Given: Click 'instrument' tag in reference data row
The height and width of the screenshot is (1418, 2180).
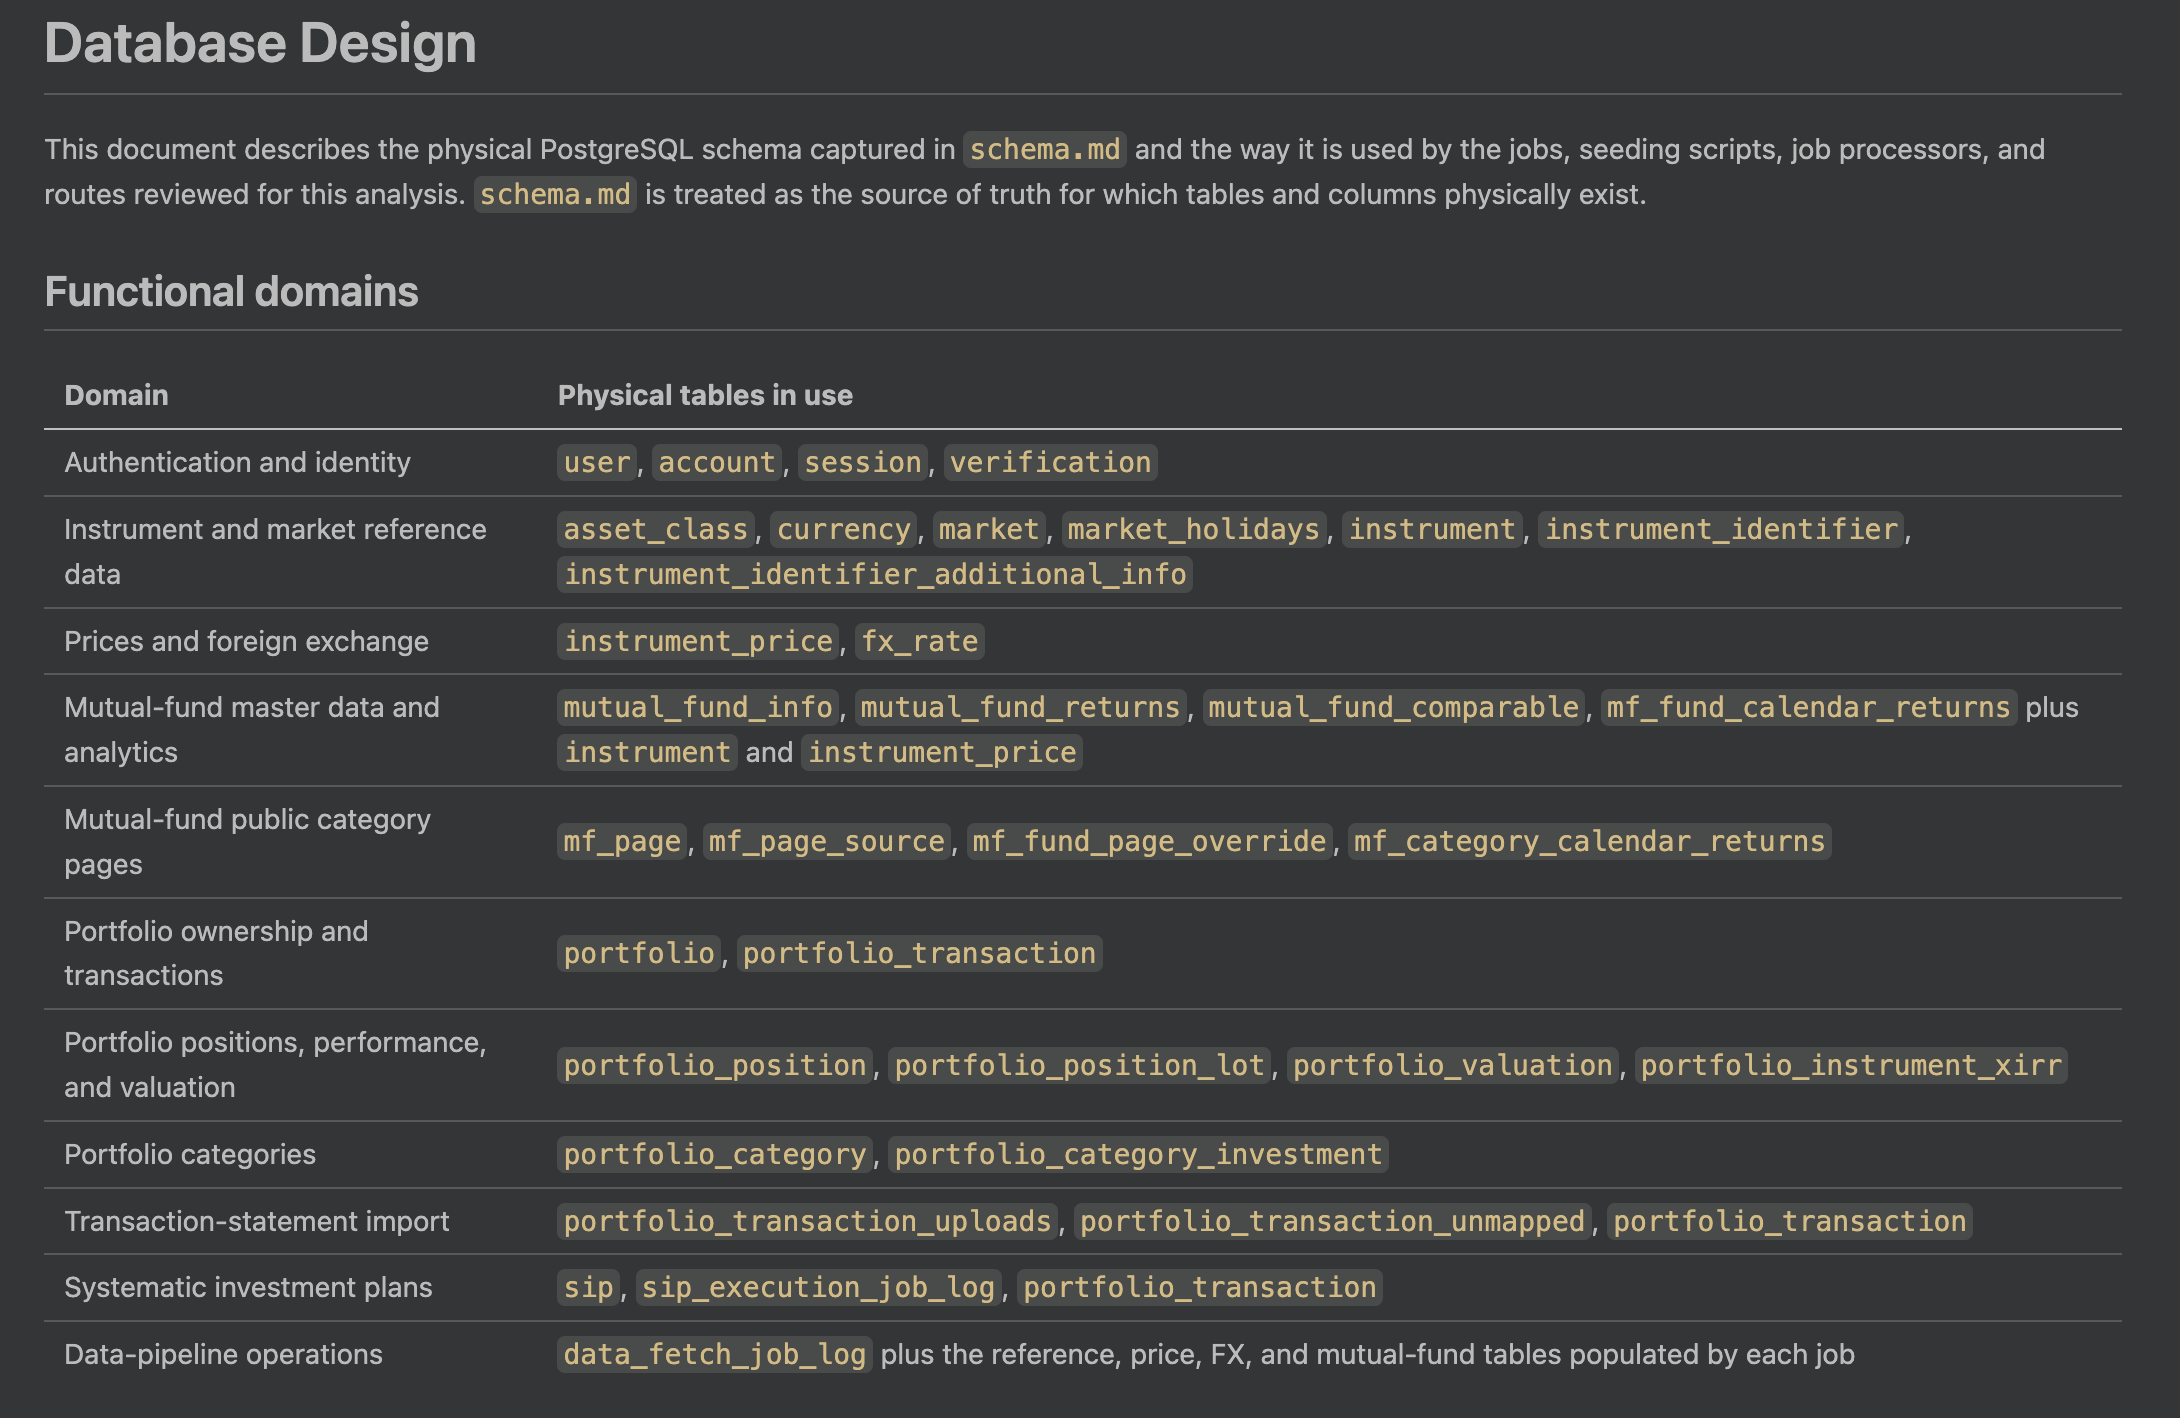Looking at the screenshot, I should pyautogui.click(x=1432, y=529).
